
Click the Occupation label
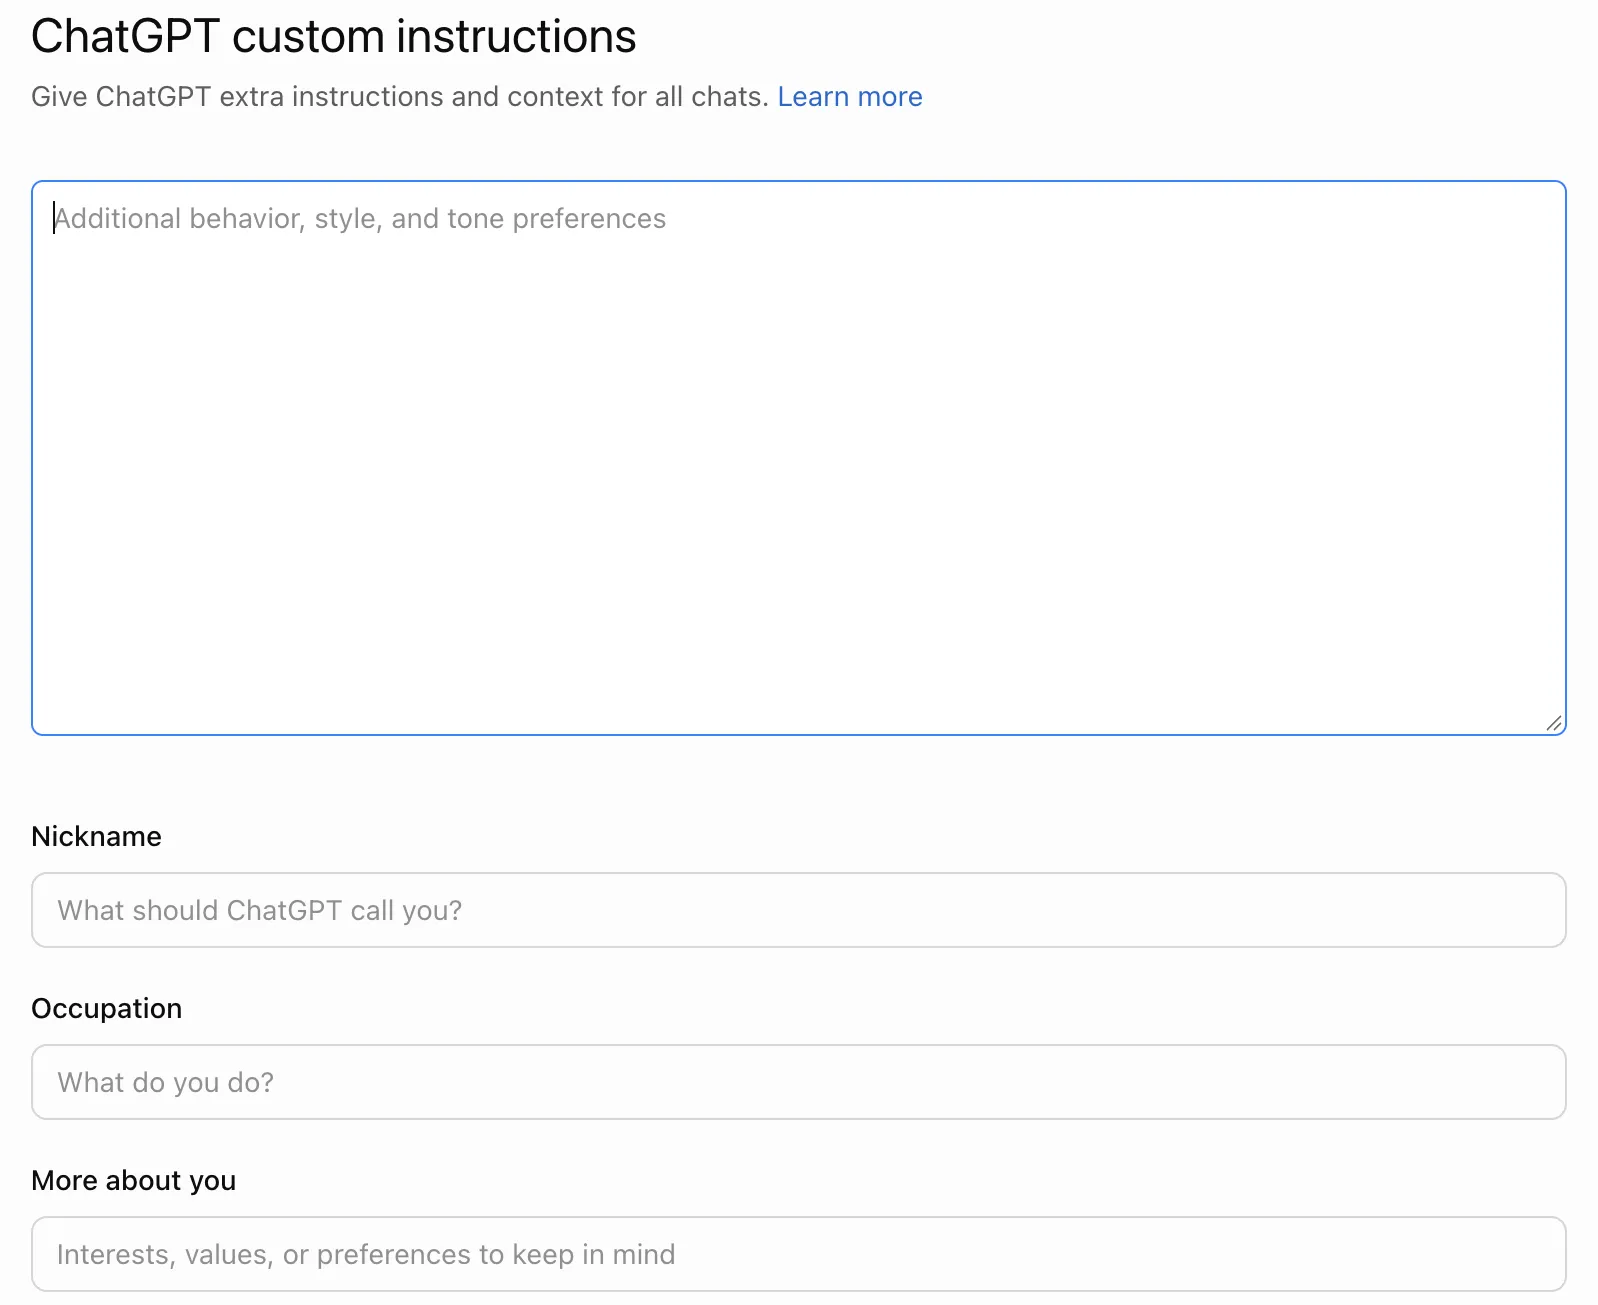point(107,1008)
